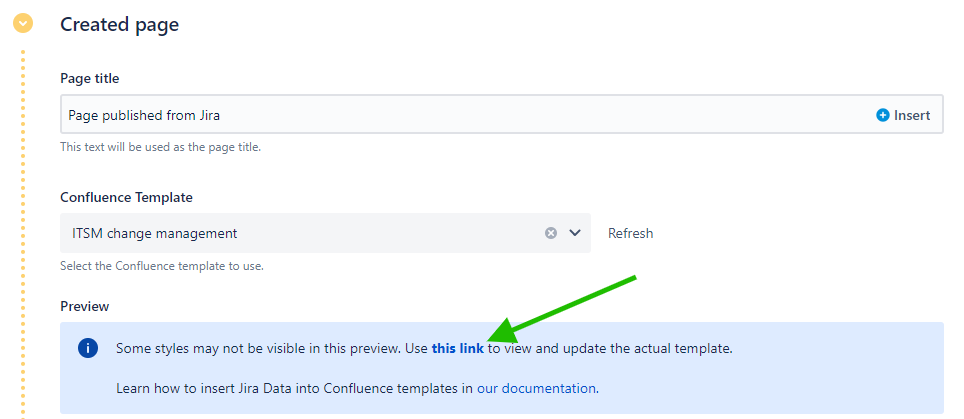Open "this link" to view the template
This screenshot has height=419, width=964.
pos(458,348)
